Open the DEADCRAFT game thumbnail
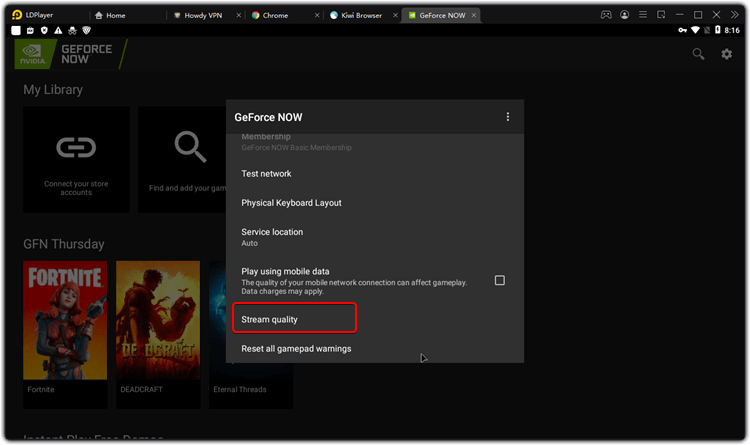The height and width of the screenshot is (445, 750). (158, 320)
